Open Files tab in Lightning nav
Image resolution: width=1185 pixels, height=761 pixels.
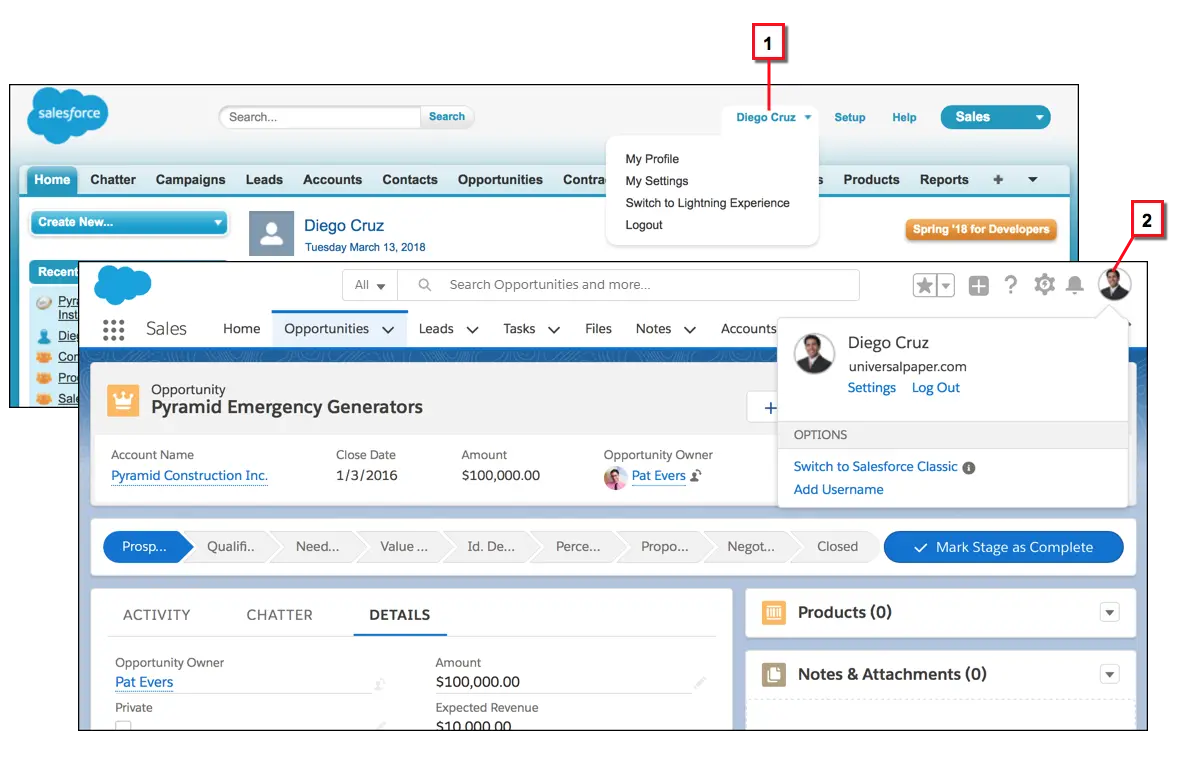click(598, 329)
